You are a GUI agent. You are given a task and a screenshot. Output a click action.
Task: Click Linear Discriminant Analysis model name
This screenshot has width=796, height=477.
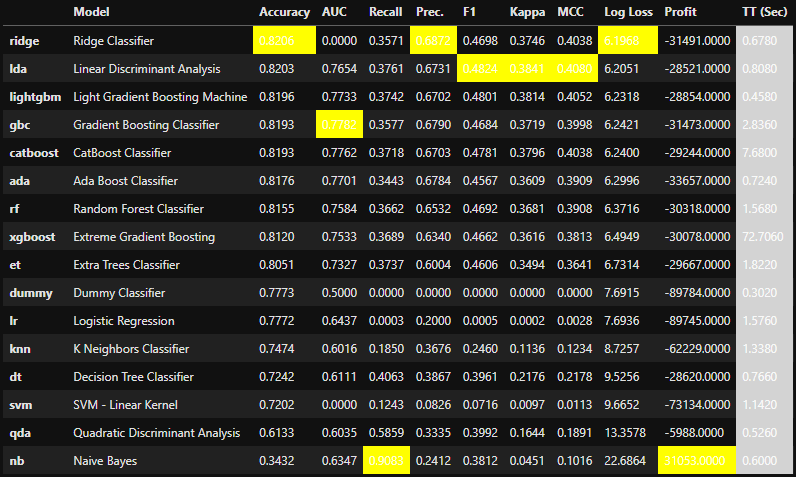click(x=147, y=69)
